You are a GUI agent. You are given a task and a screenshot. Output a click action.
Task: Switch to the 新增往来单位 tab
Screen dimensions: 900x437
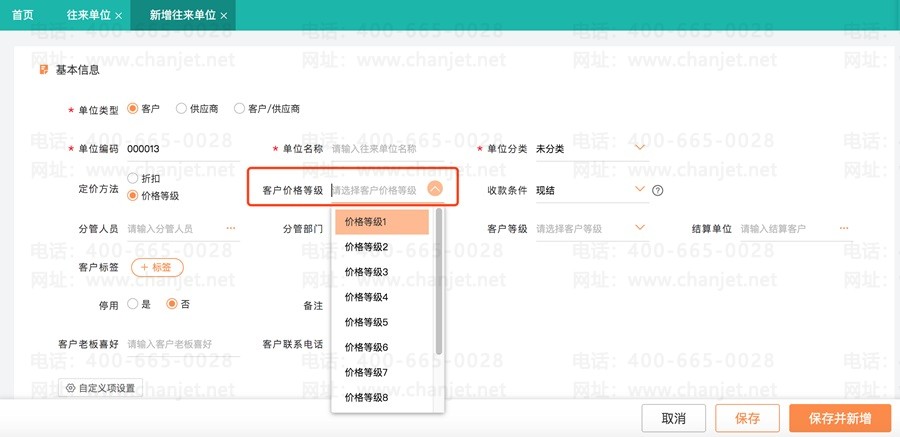183,15
